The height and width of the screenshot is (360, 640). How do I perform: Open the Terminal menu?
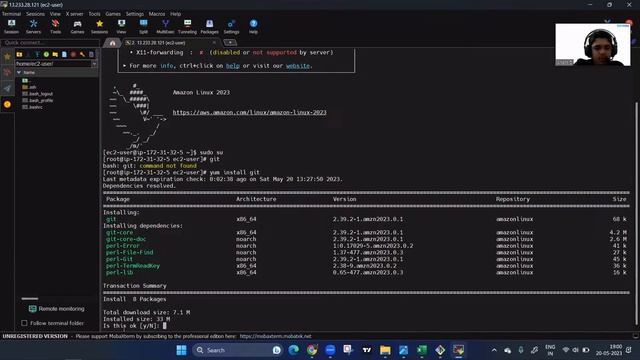[x=11, y=14]
